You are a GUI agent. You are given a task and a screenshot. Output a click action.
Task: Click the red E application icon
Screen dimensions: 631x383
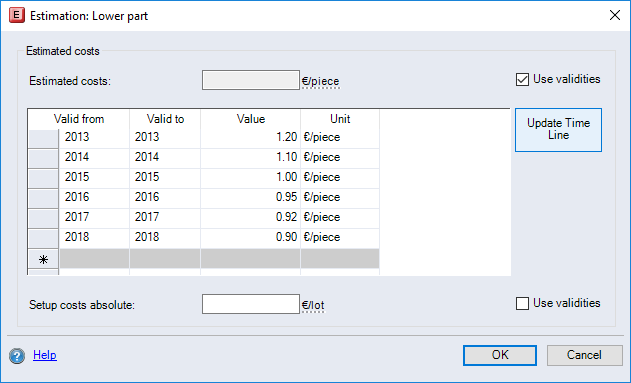coord(16,16)
